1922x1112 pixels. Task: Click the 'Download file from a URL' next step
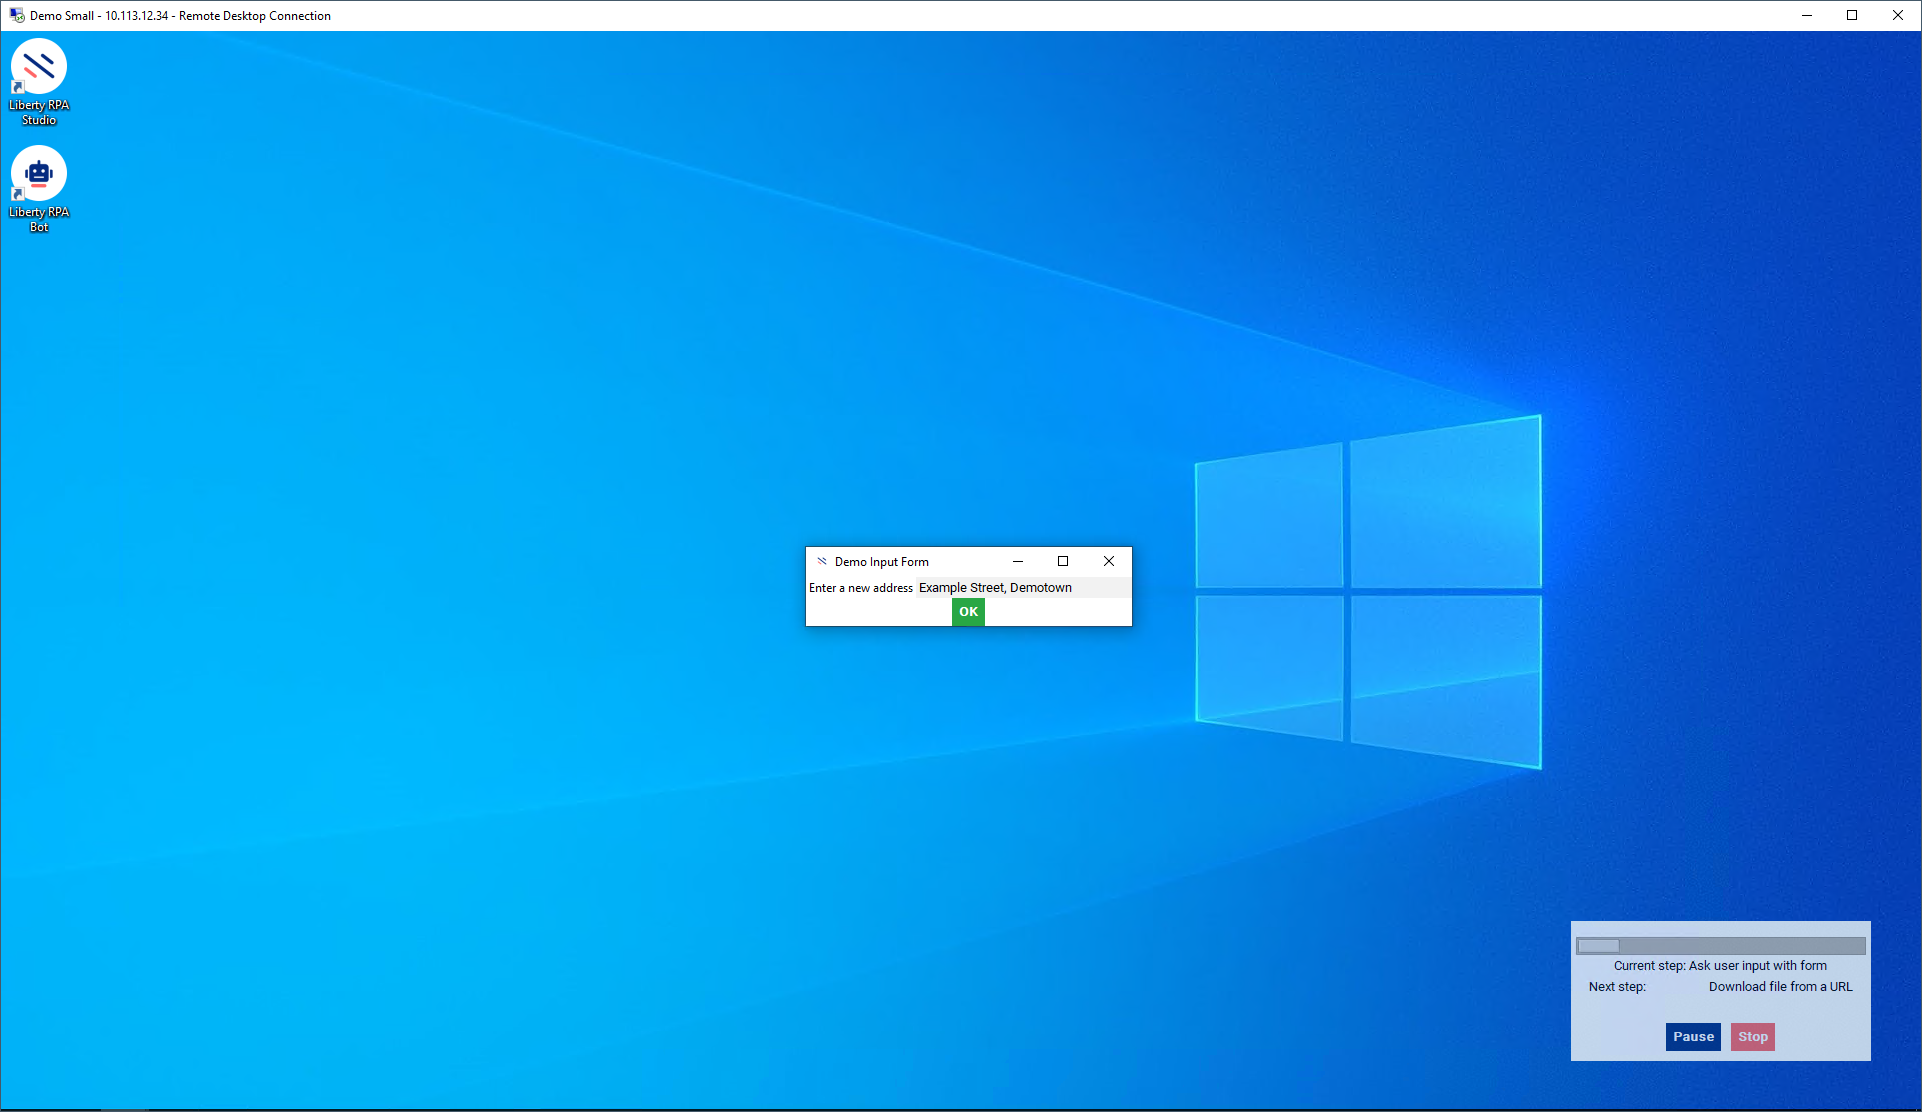(x=1780, y=986)
